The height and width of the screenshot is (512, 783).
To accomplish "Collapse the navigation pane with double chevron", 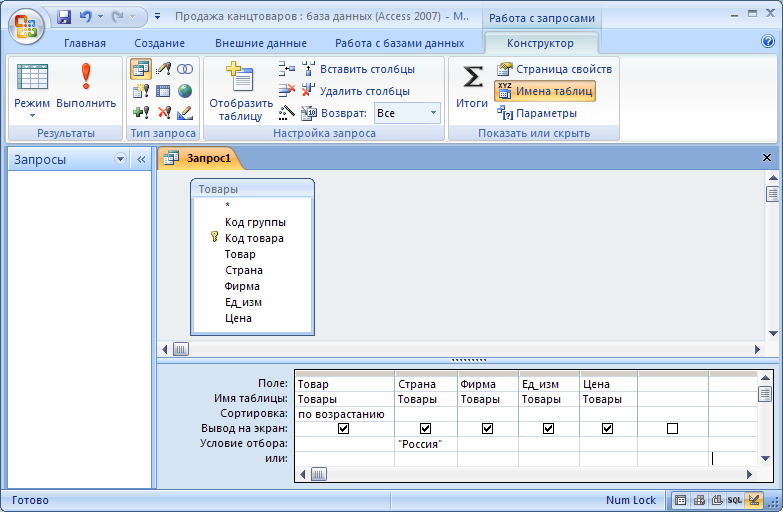I will click(141, 159).
